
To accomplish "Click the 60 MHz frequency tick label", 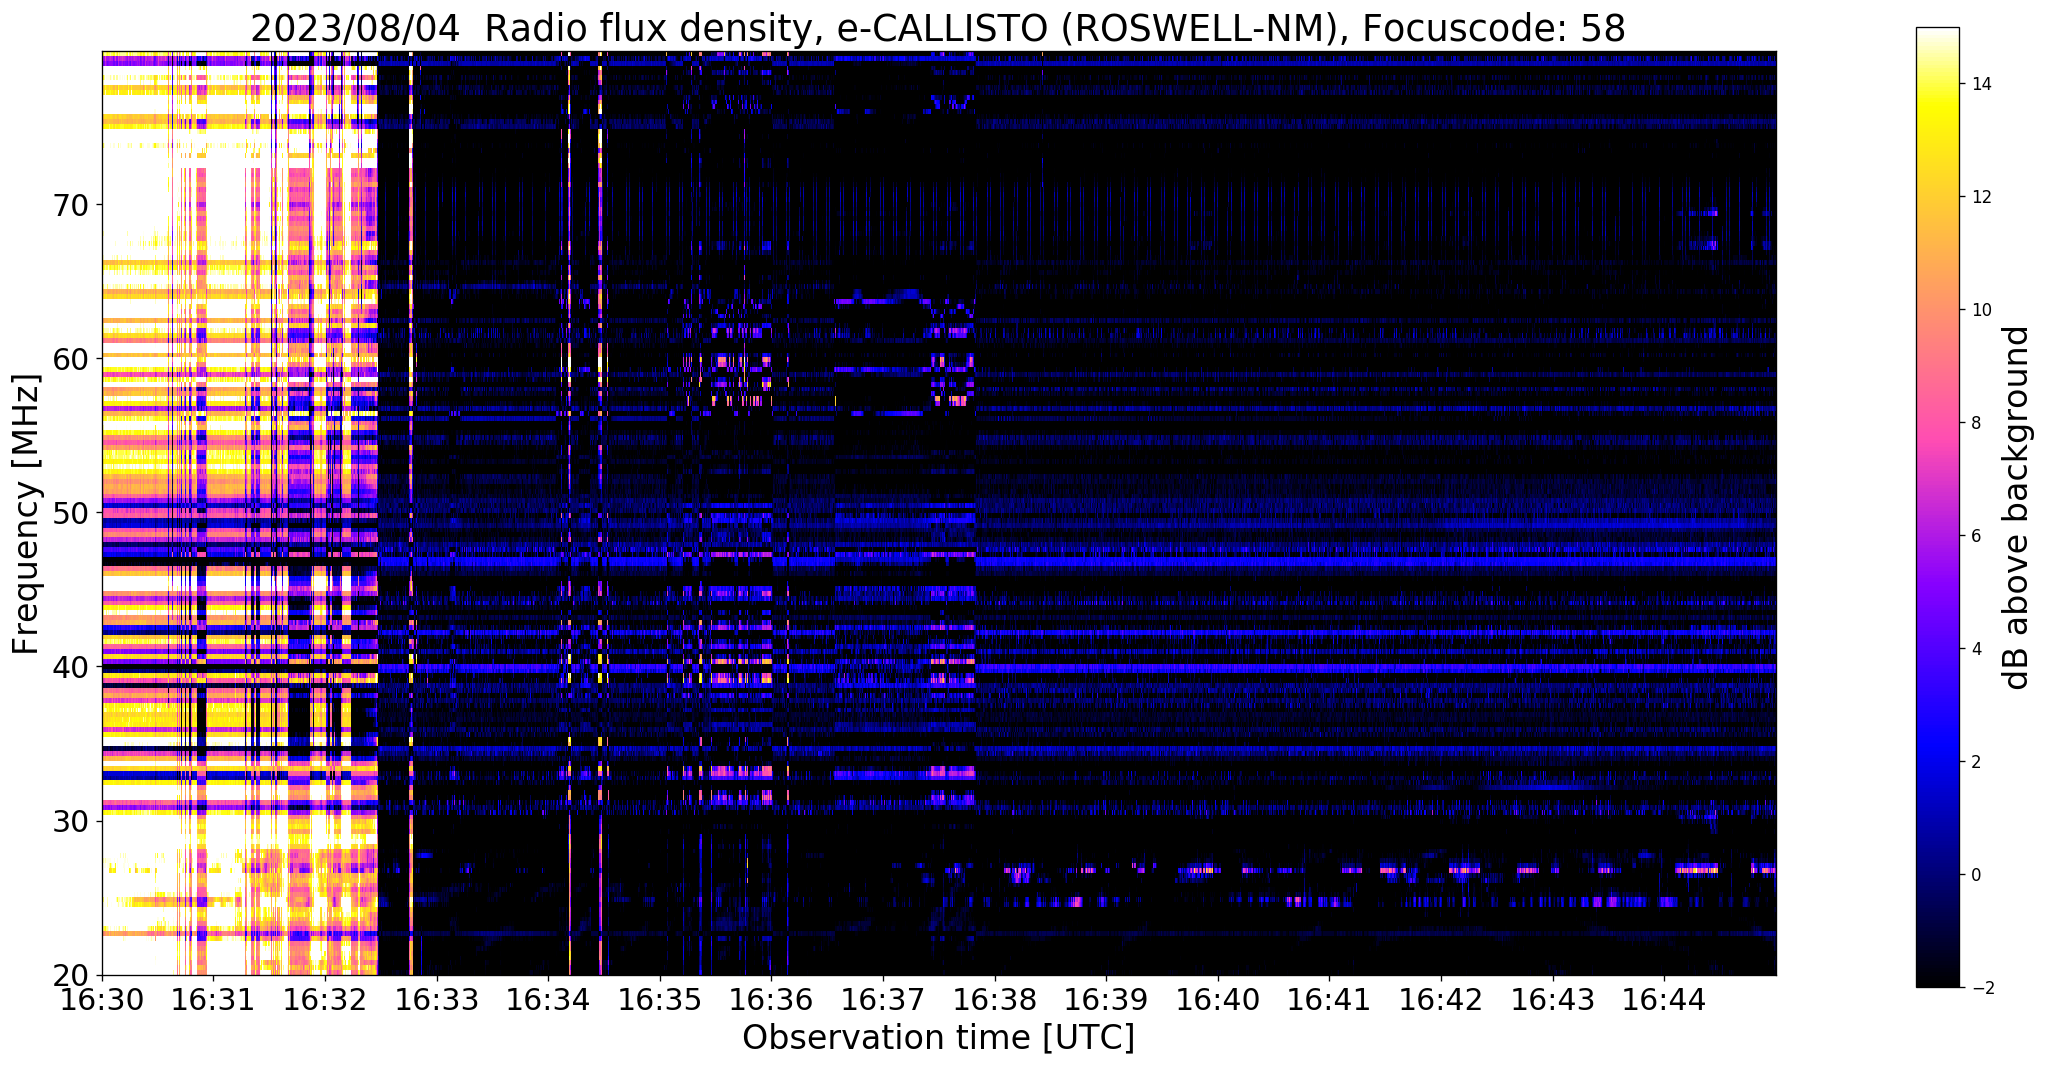I will (x=70, y=359).
